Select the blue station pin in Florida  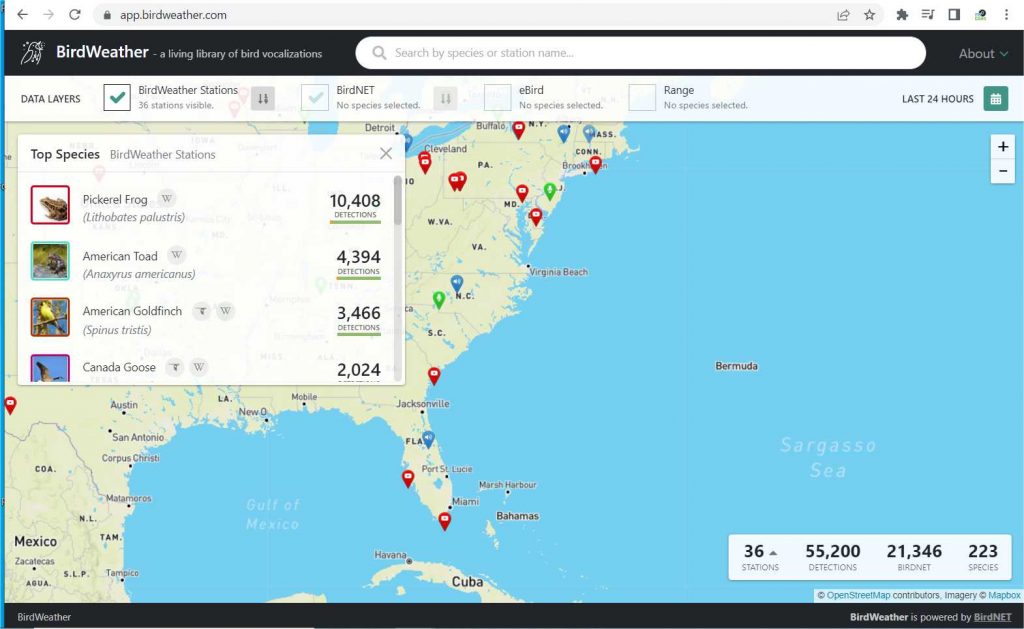pos(428,438)
